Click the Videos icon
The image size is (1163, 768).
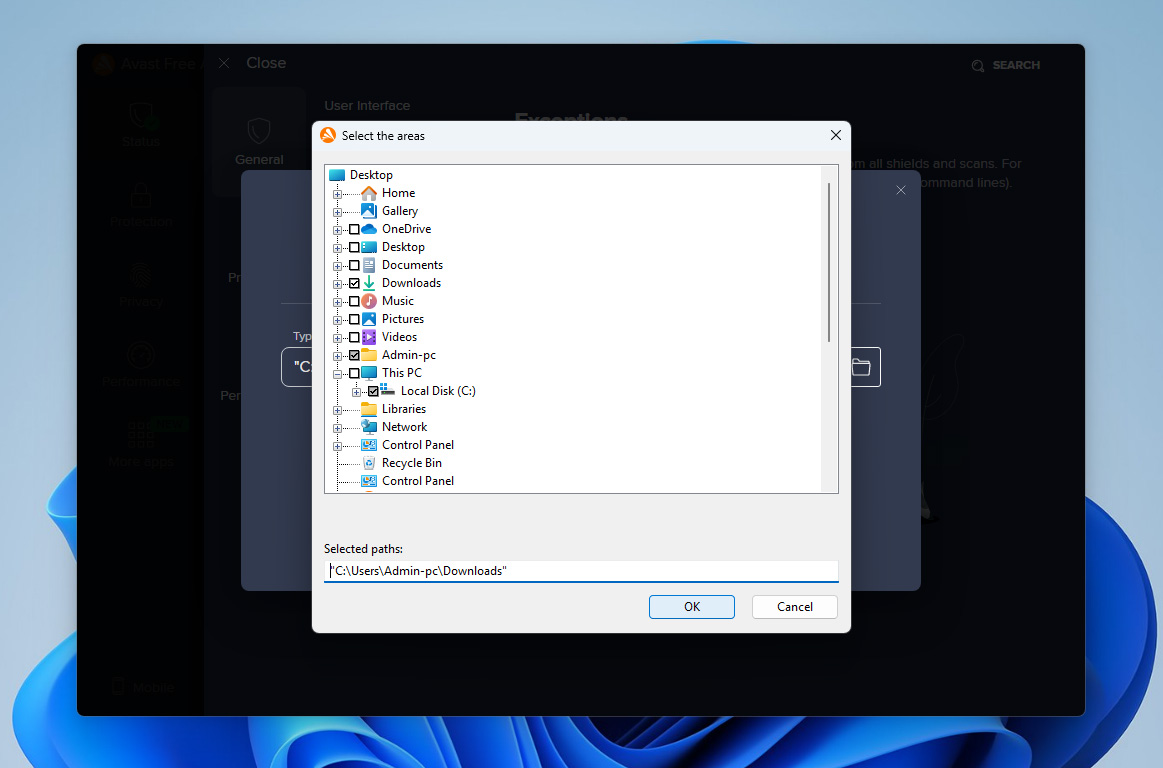click(x=369, y=337)
